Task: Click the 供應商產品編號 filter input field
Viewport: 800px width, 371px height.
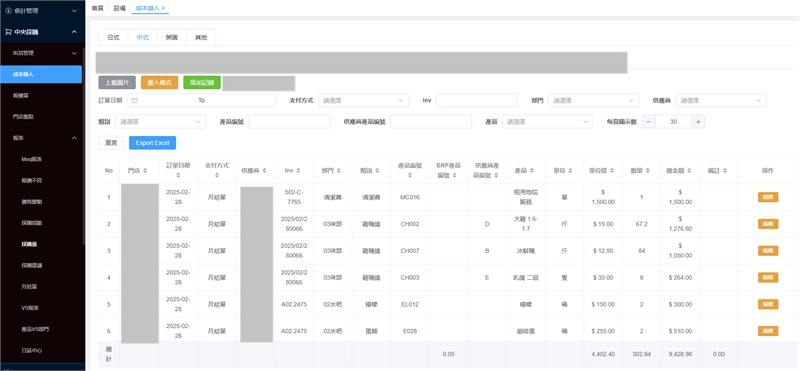Action: (431, 122)
